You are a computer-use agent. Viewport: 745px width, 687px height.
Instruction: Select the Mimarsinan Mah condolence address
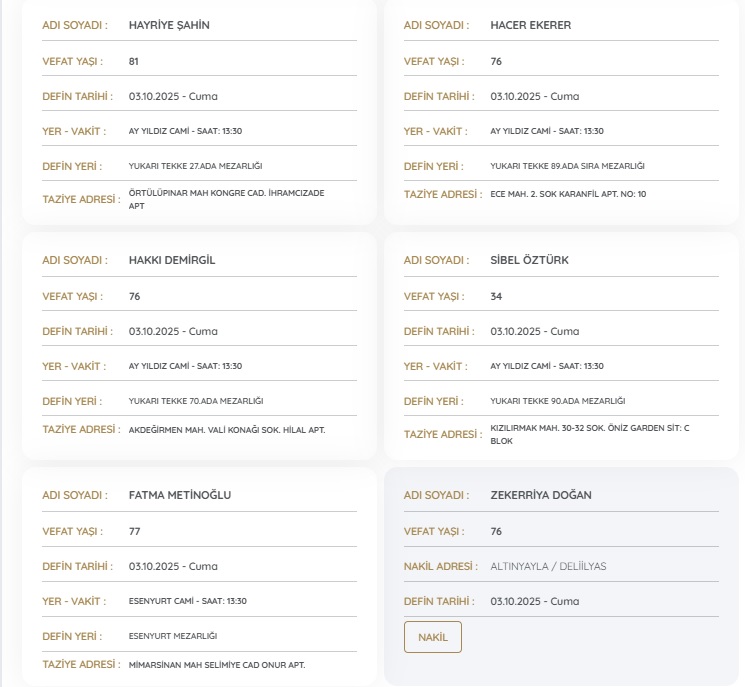[217, 665]
